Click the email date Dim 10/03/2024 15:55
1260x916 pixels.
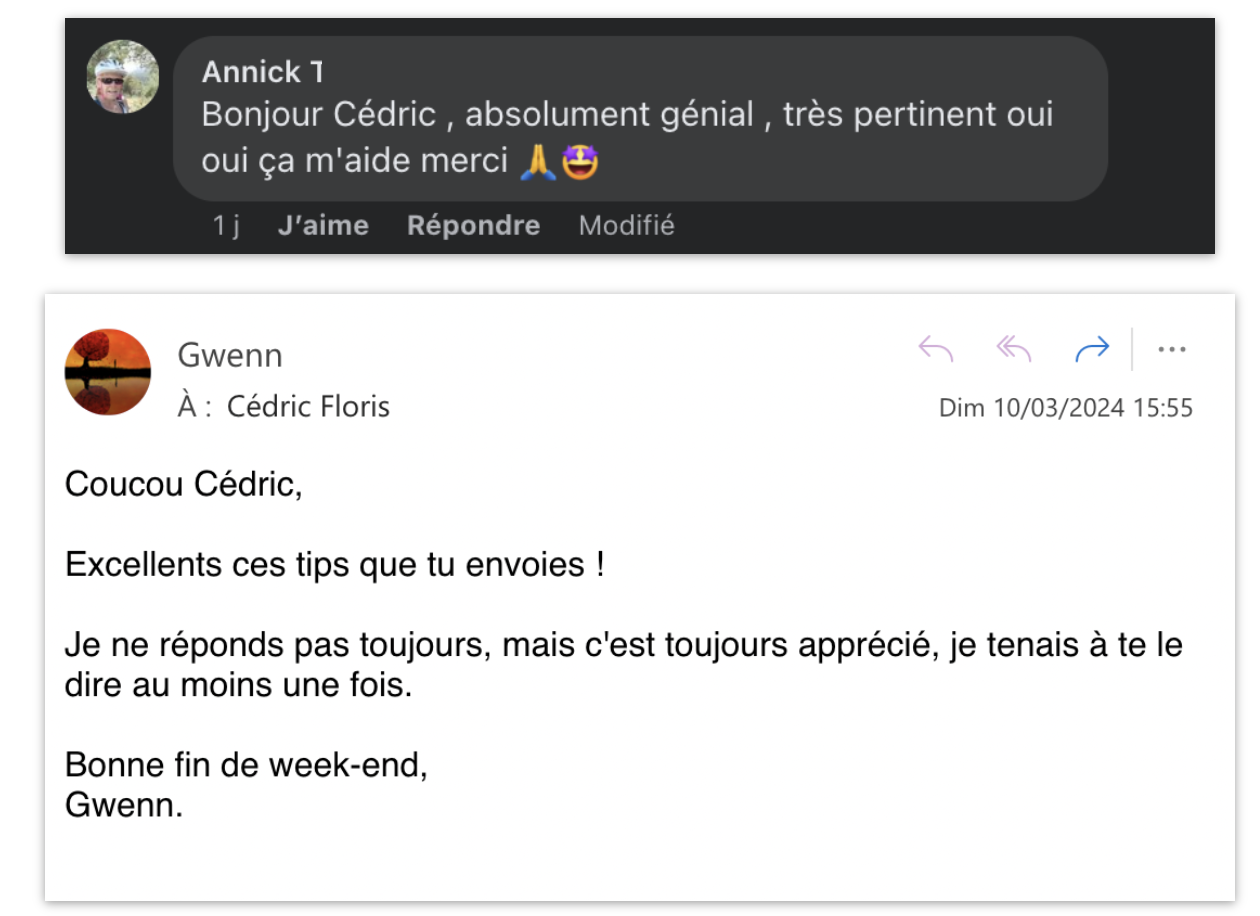(1065, 408)
